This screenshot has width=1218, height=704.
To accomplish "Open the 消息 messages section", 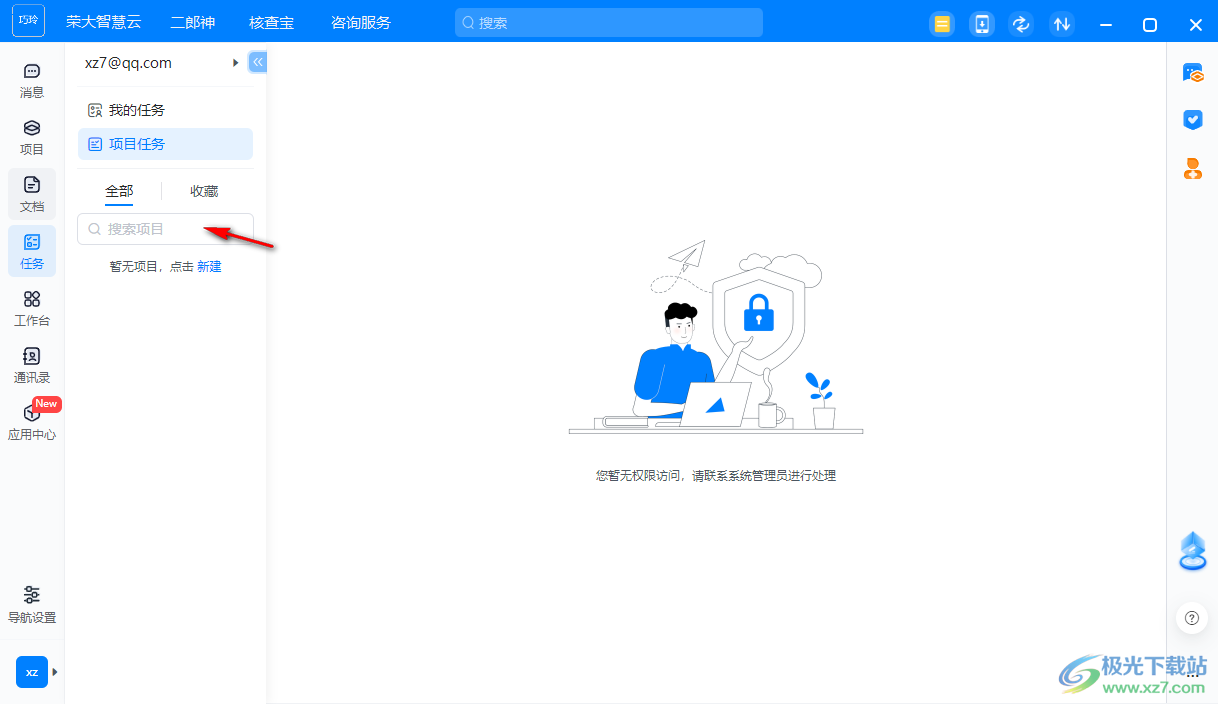I will (x=32, y=81).
